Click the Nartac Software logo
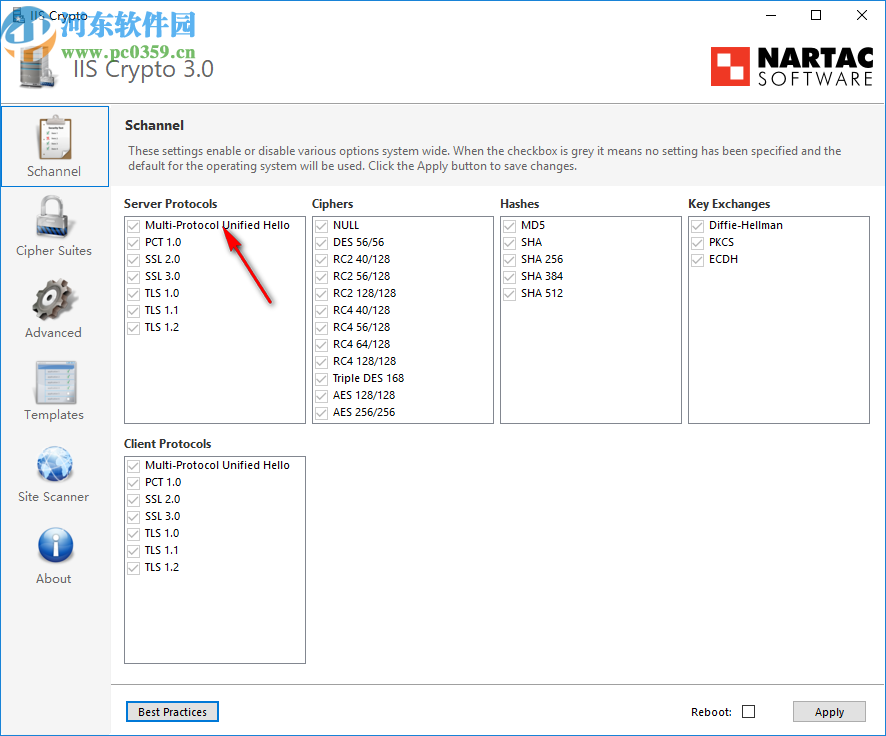This screenshot has height=736, width=886. 792,66
